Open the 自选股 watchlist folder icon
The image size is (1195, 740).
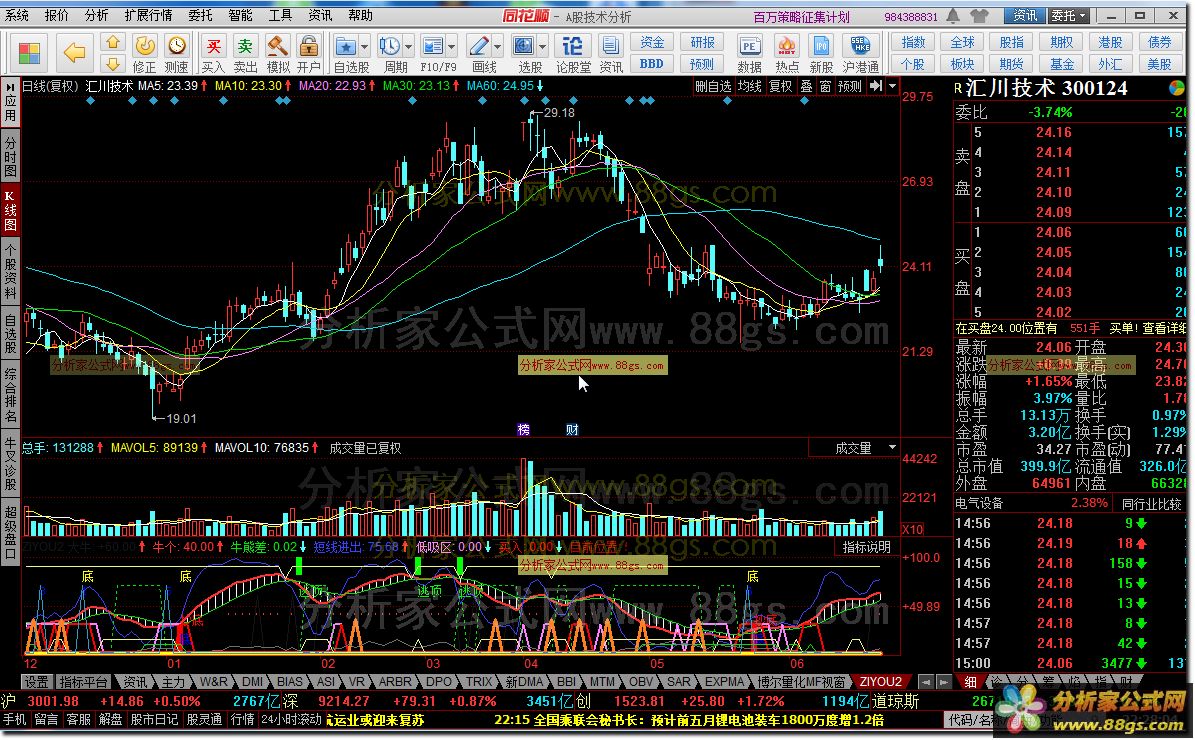[x=345, y=46]
